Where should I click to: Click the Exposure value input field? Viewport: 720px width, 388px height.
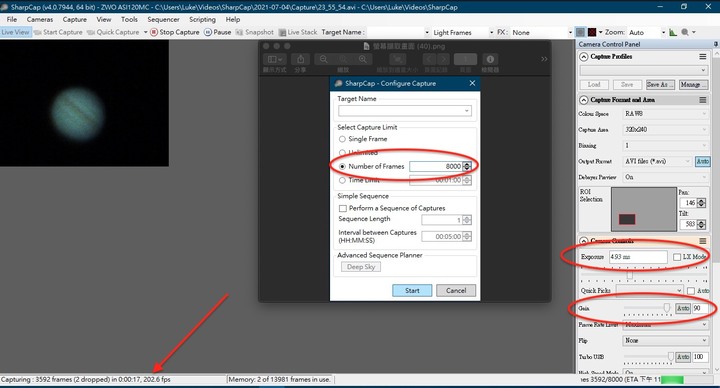638,257
